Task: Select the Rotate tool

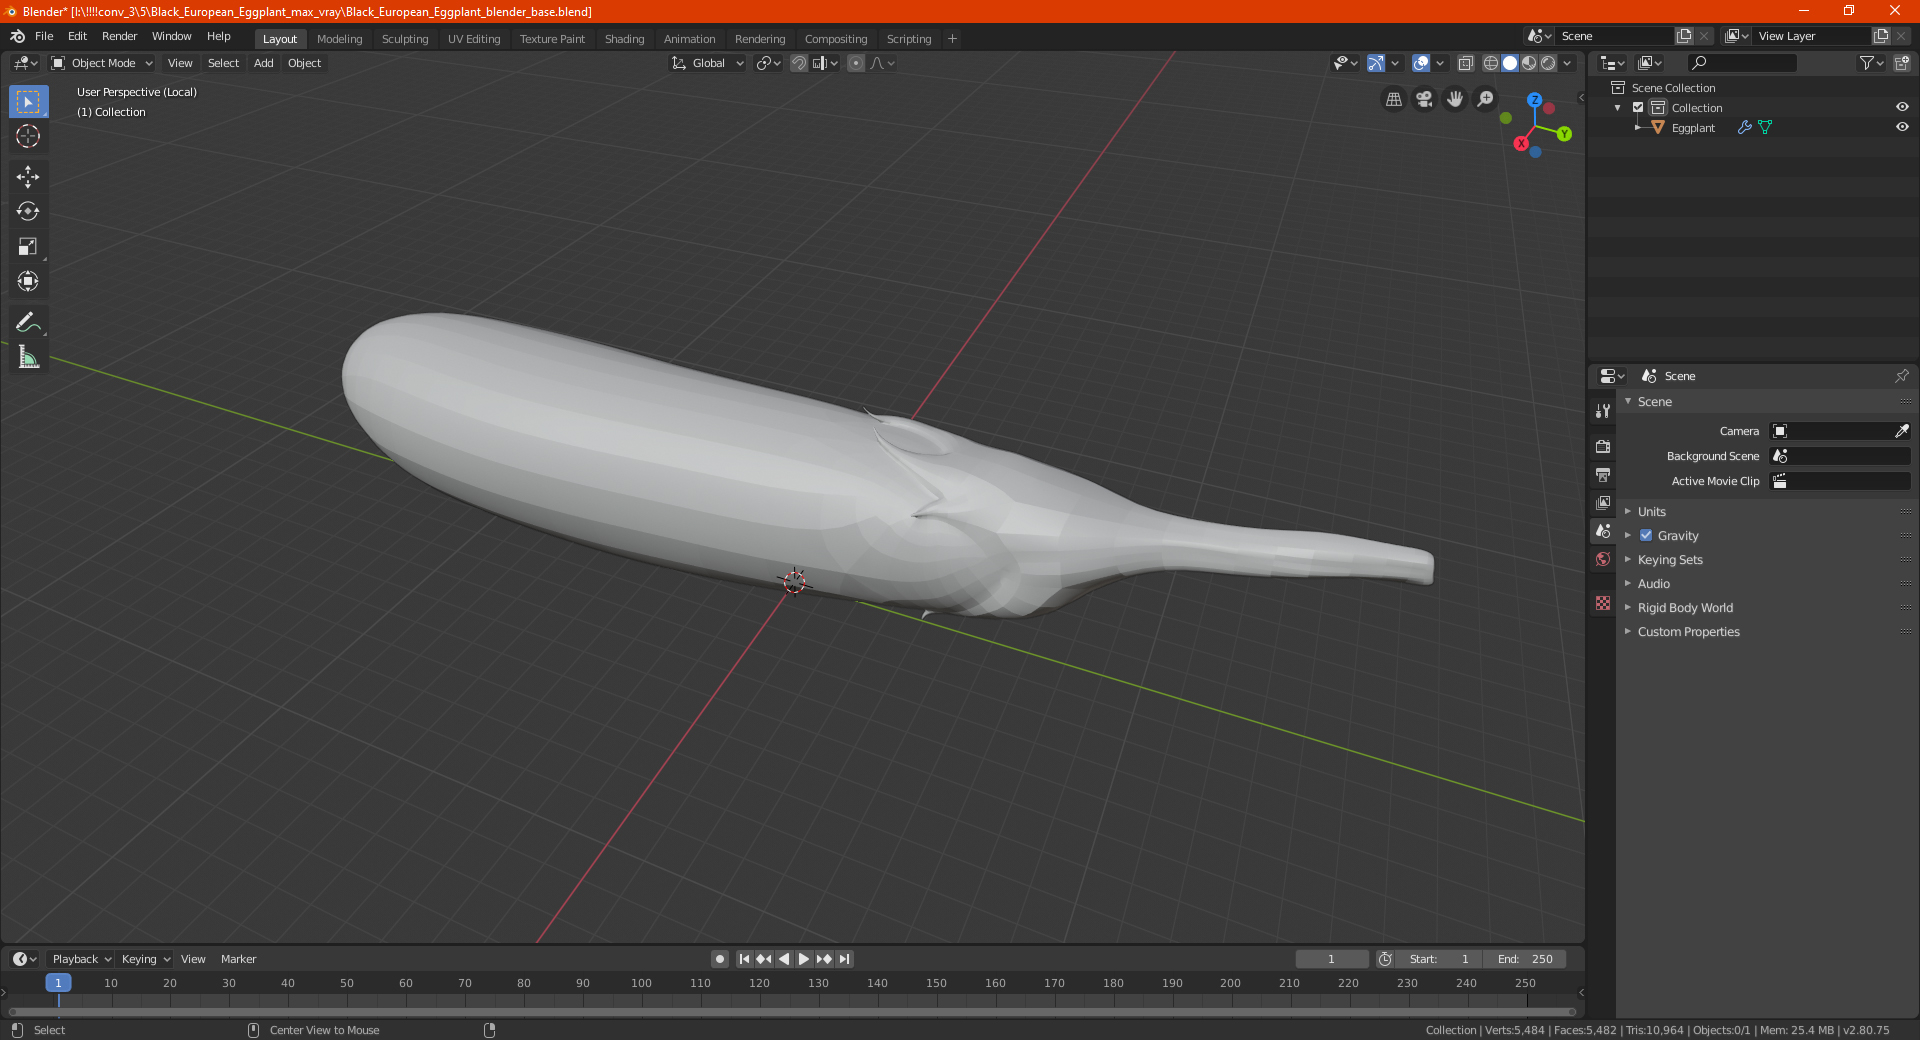Action: pyautogui.click(x=28, y=212)
